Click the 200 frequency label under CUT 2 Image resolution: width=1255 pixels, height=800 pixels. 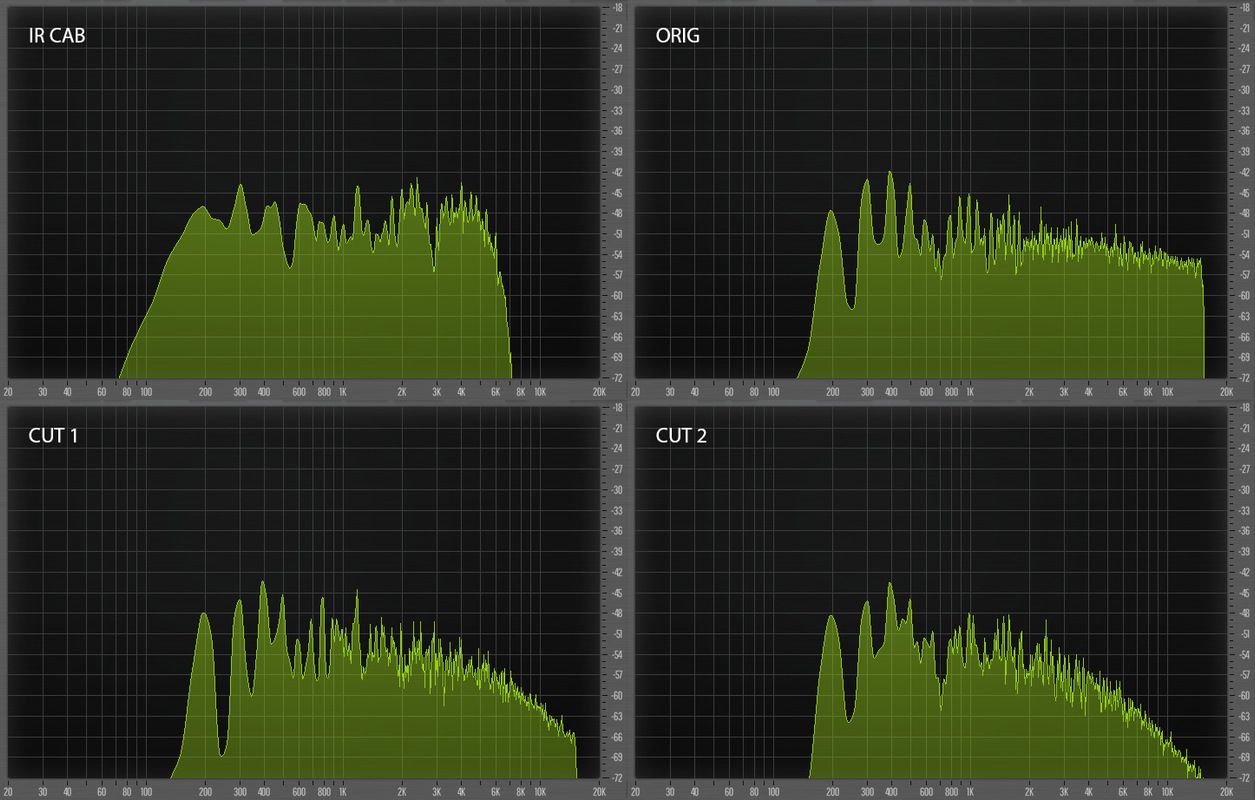point(833,792)
